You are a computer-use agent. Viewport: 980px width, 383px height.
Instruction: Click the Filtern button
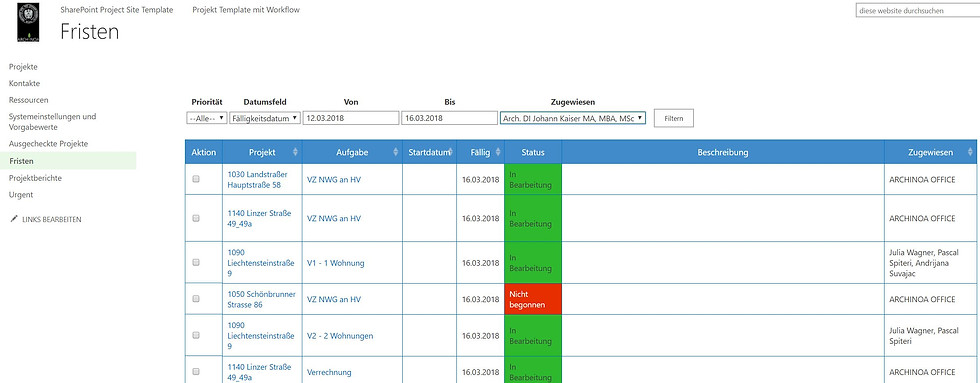point(674,118)
